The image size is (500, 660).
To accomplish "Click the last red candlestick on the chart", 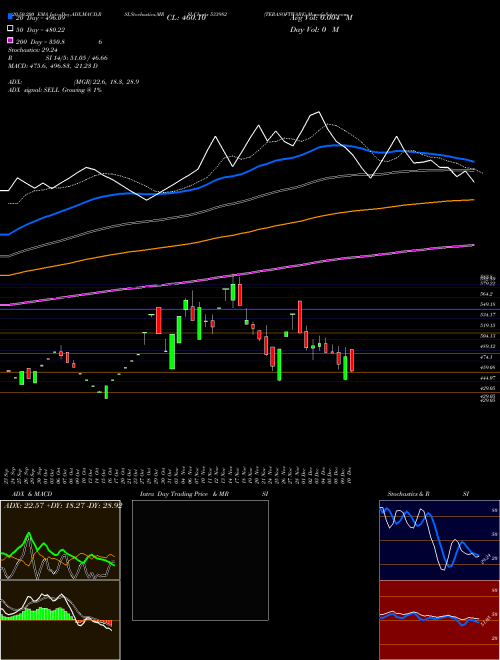I will (352, 360).
